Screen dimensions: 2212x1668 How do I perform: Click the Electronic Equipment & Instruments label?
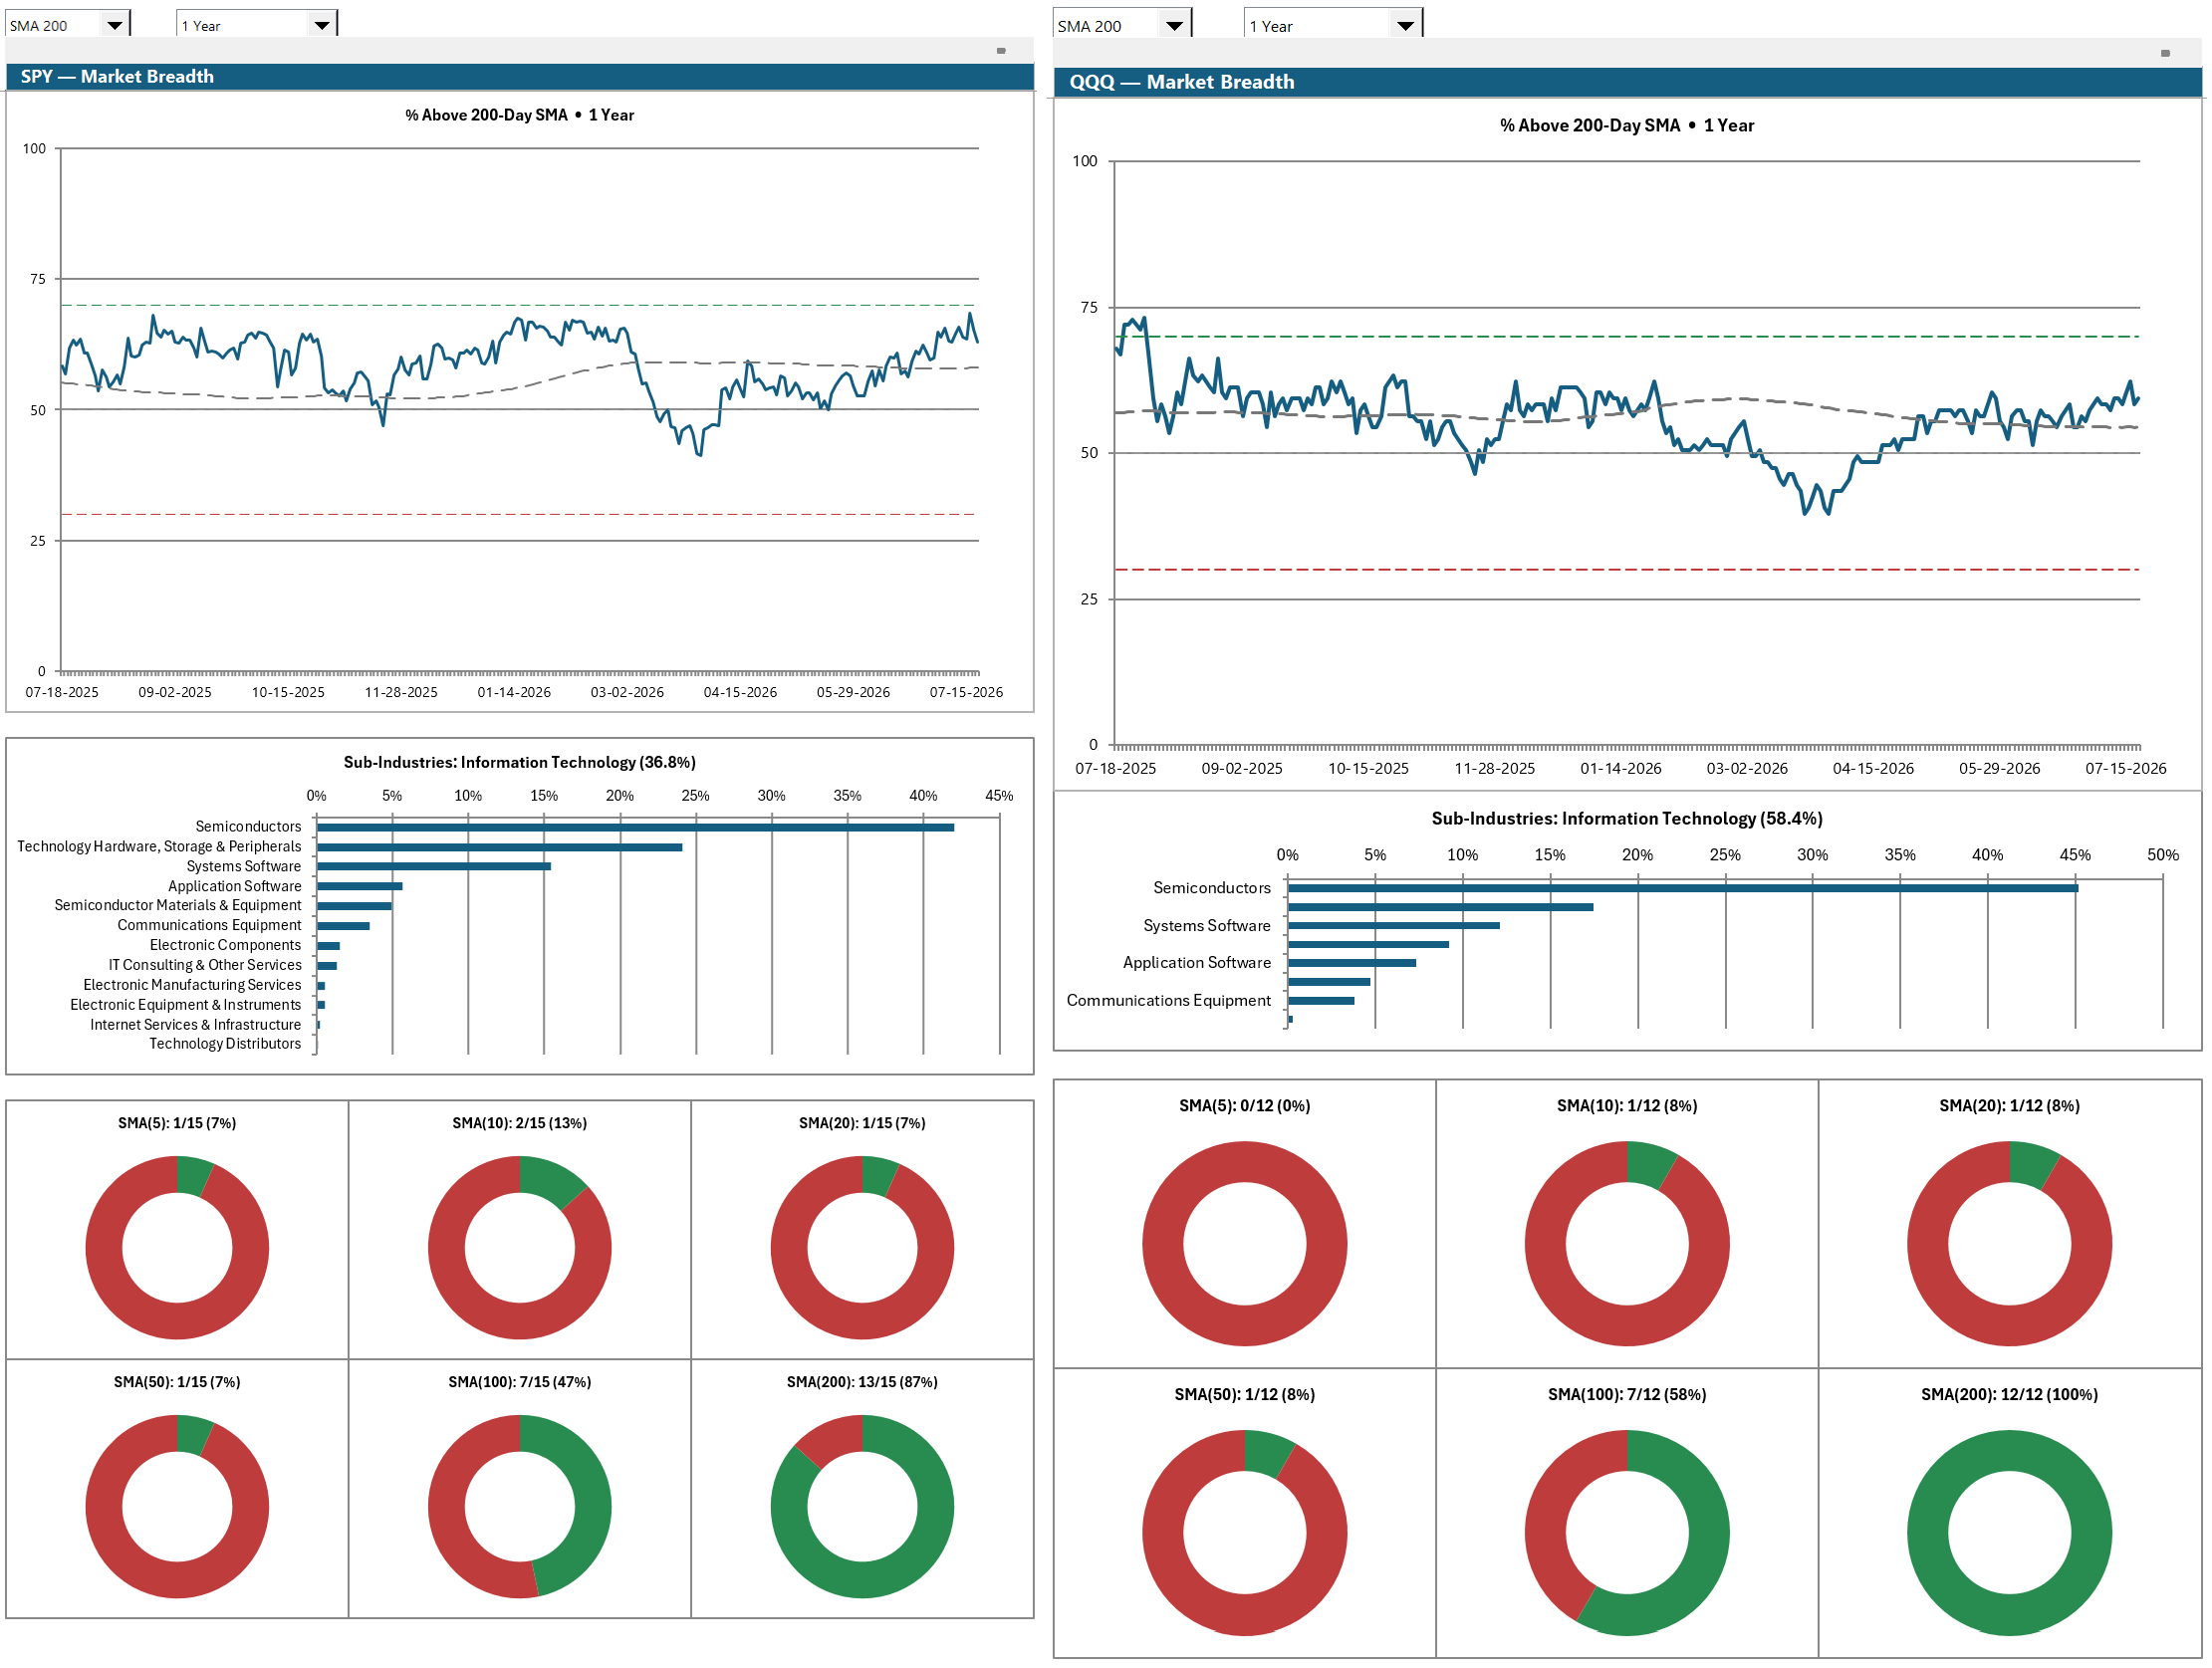click(185, 1005)
